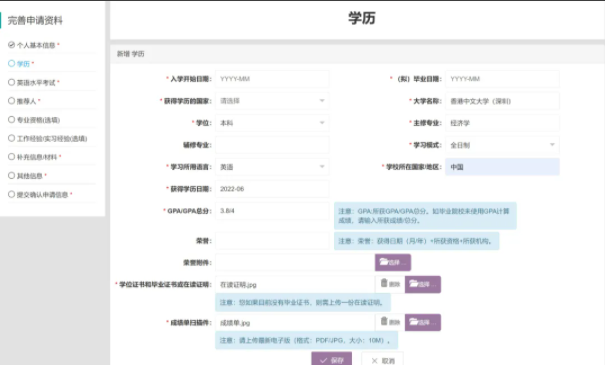Click the 选择 folder button for 荣誉附件
The width and height of the screenshot is (605, 365).
(x=393, y=262)
